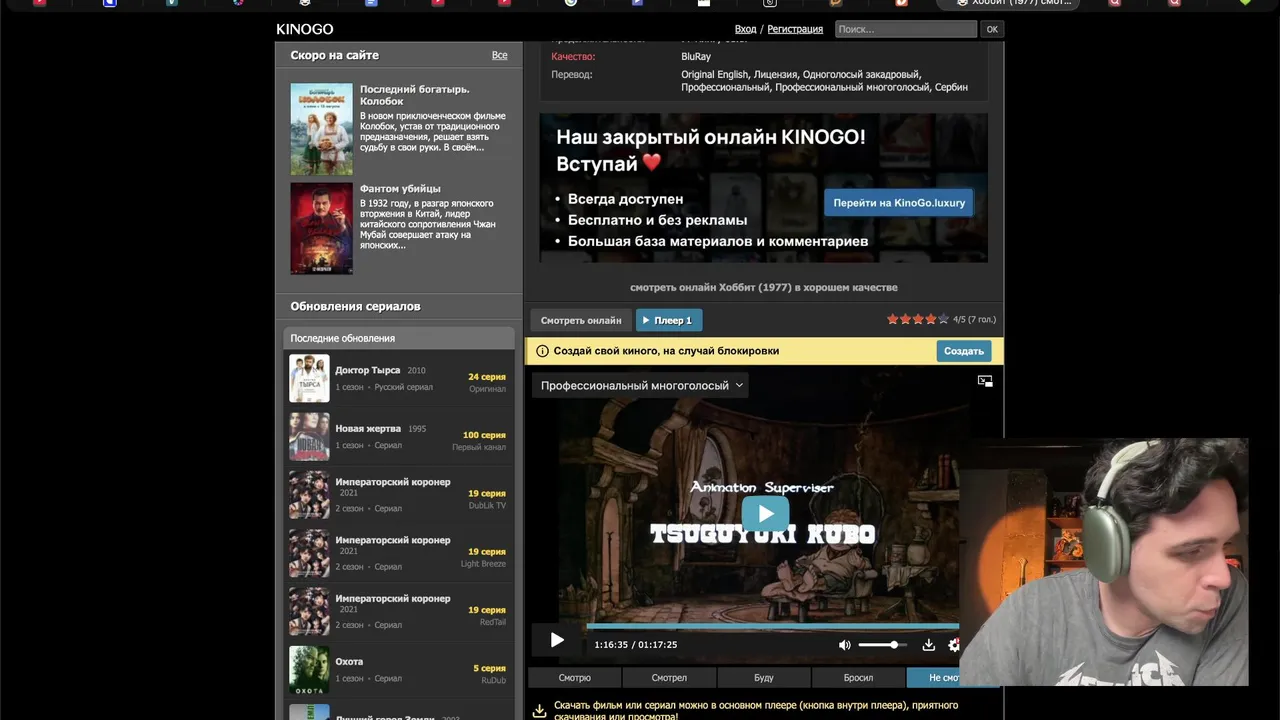Click the 24 серия label
Image resolution: width=1280 pixels, height=720 pixels.
[487, 377]
